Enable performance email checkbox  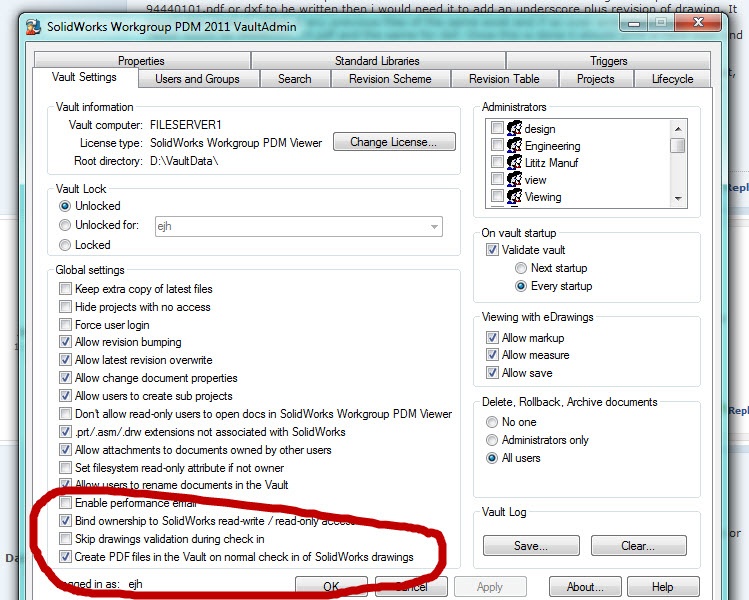pos(65,503)
